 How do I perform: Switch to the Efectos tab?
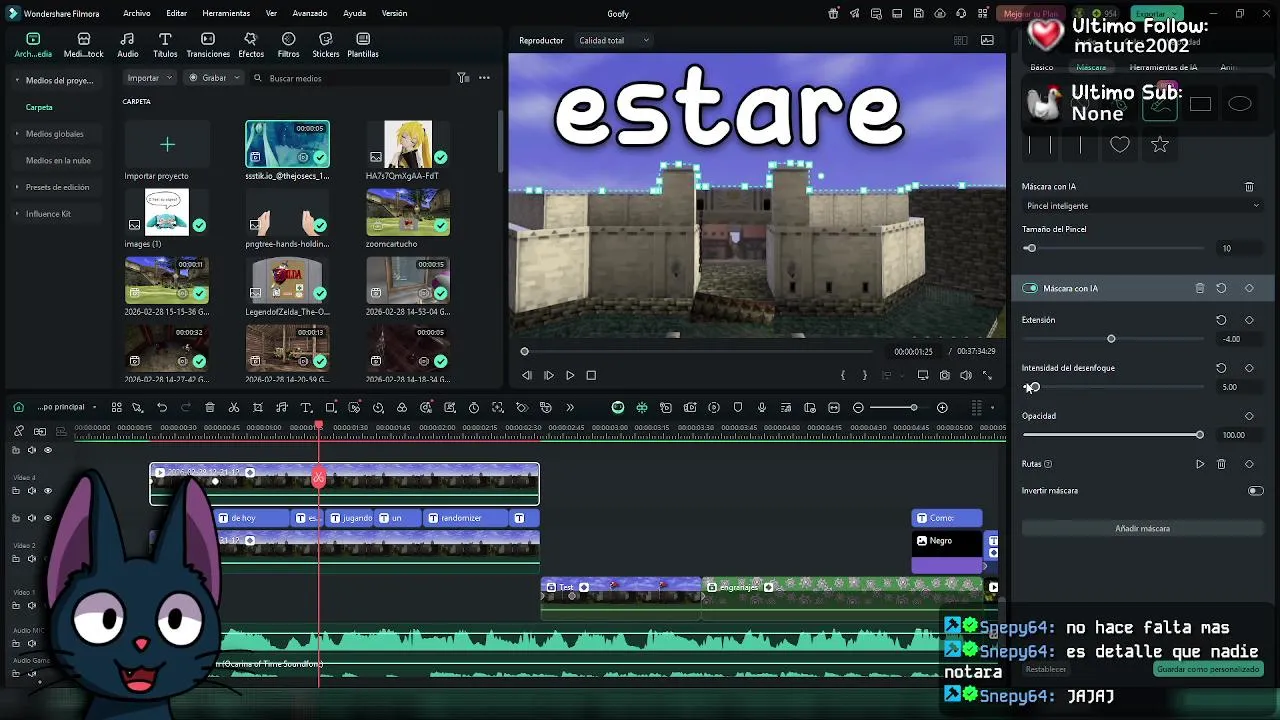[251, 45]
